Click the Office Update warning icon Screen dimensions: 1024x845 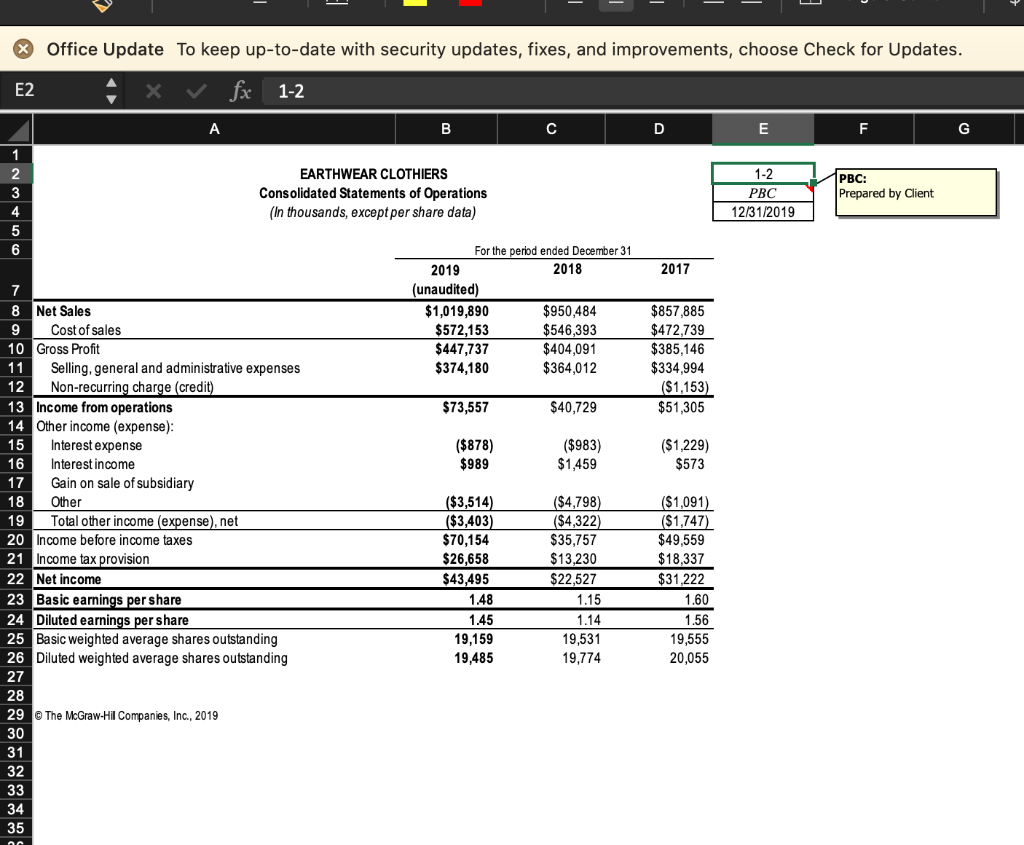click(x=25, y=49)
